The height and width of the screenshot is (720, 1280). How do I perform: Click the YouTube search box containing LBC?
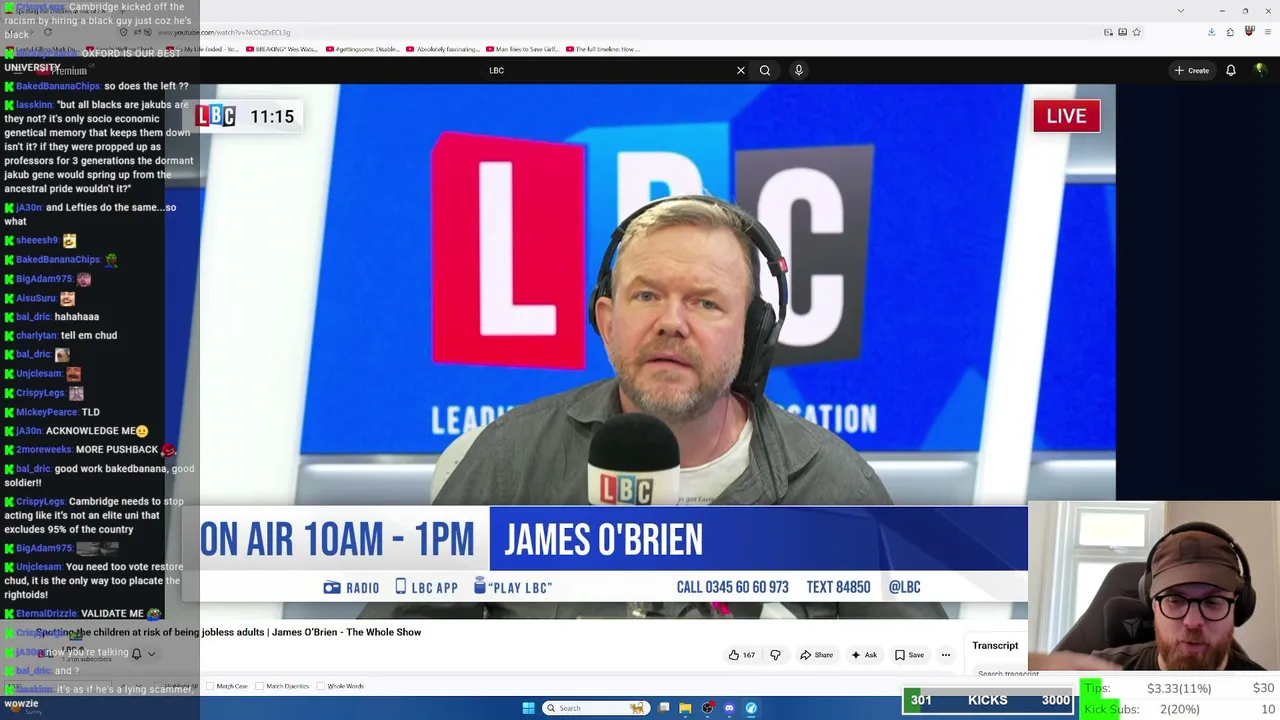coord(610,70)
